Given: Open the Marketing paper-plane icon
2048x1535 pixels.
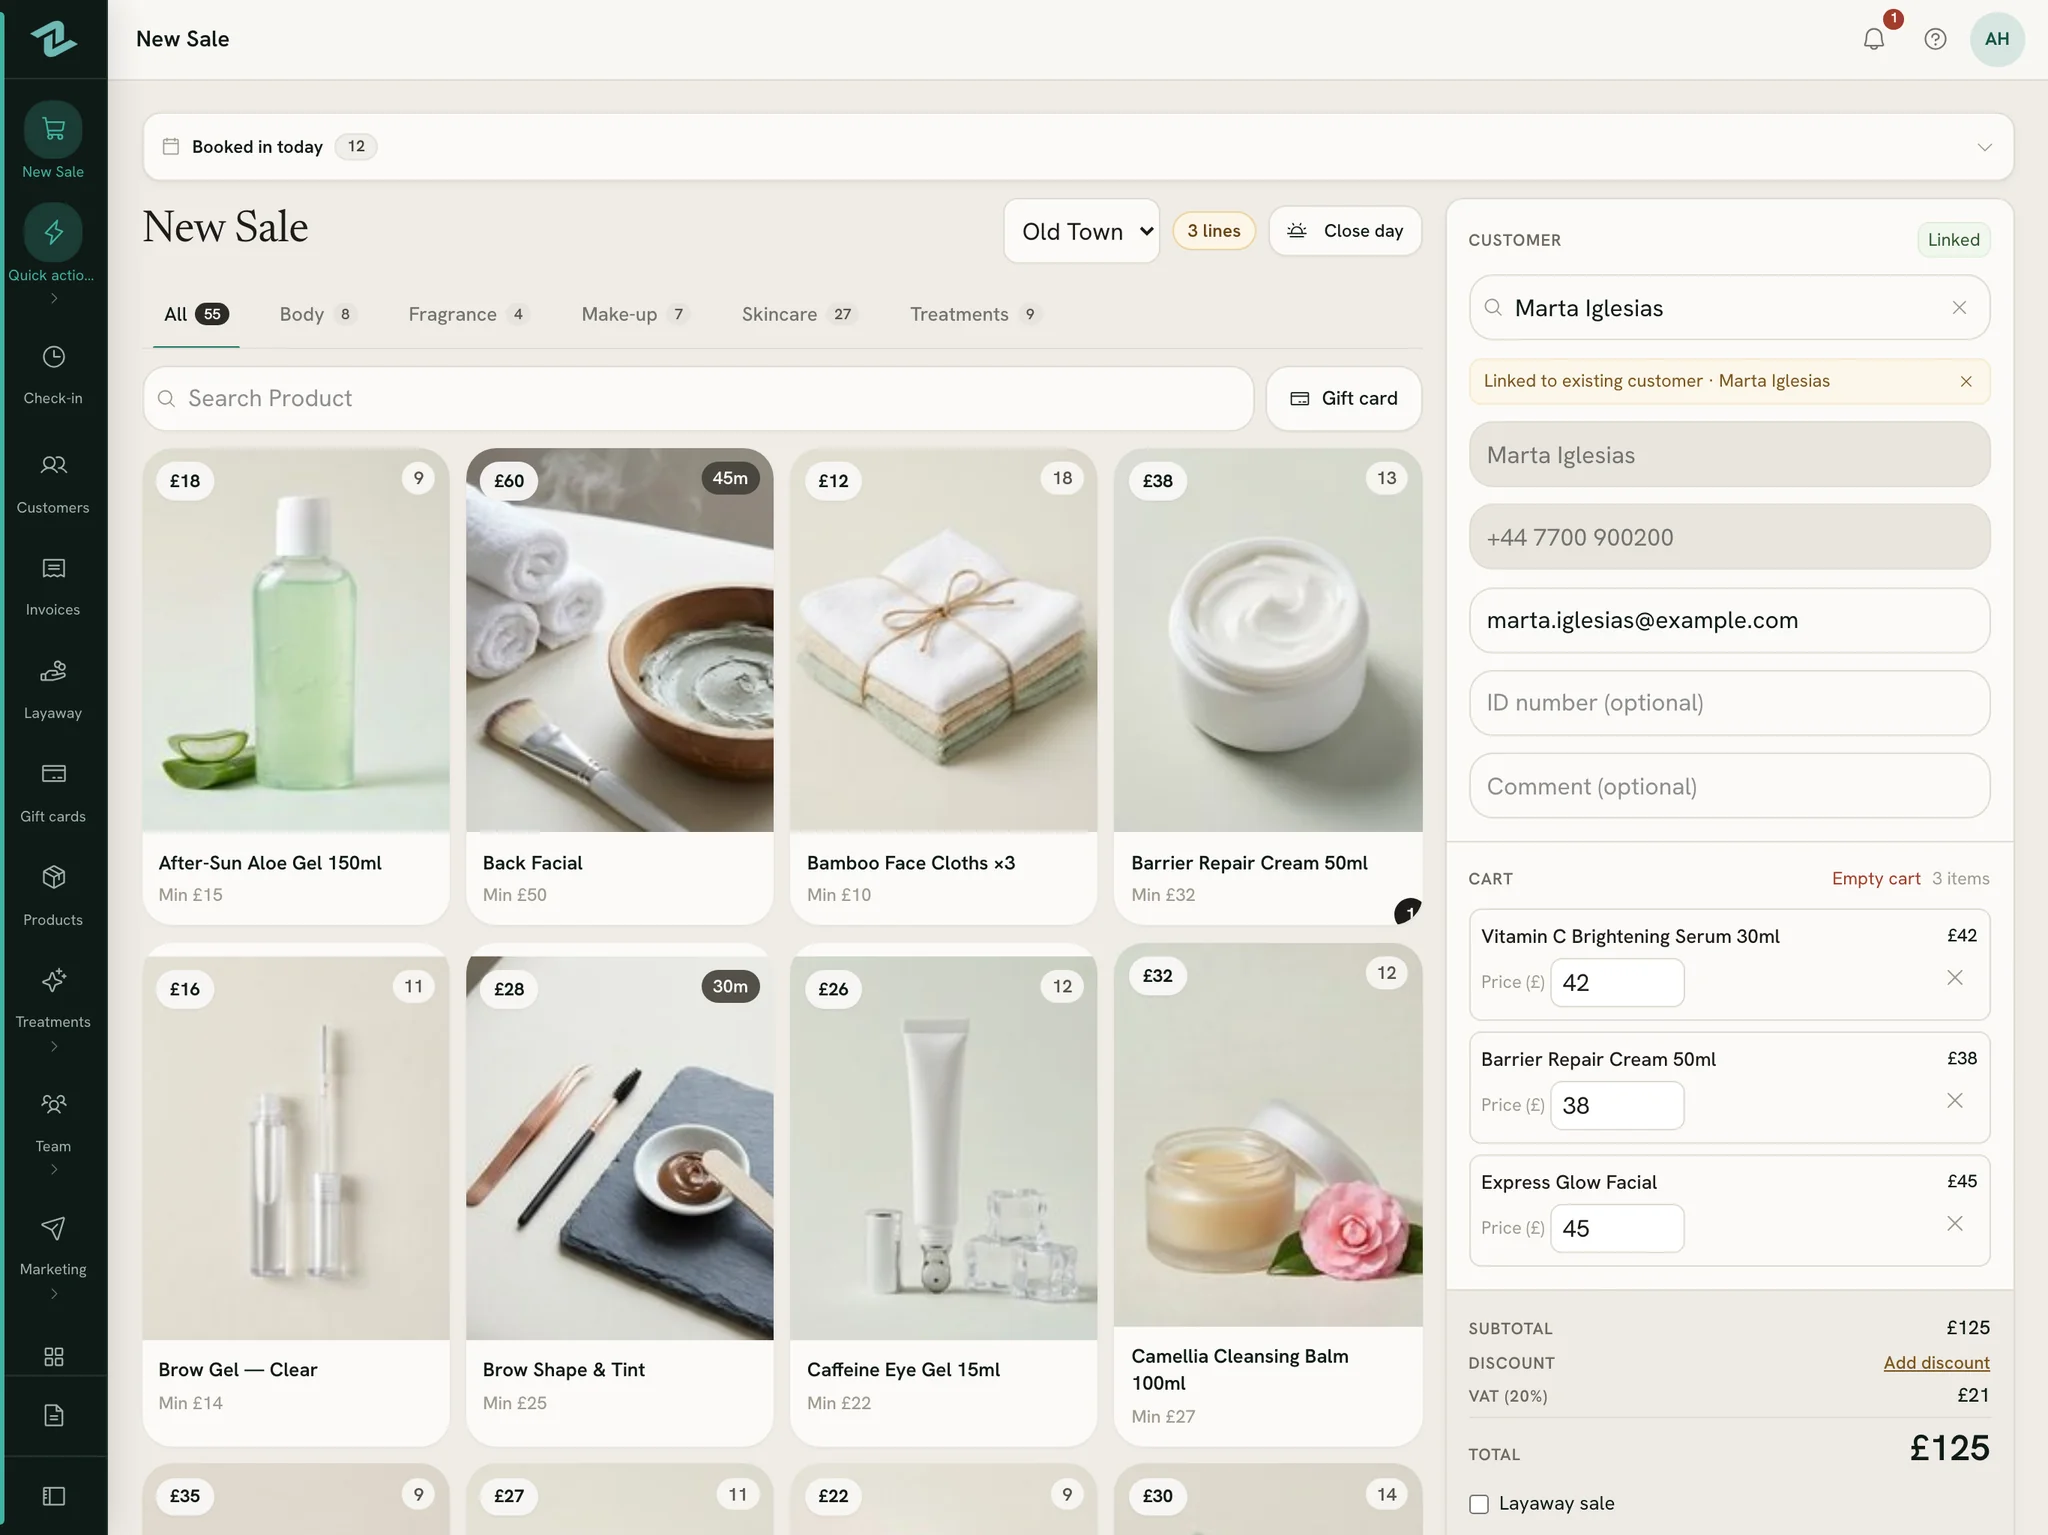Looking at the screenshot, I should pyautogui.click(x=53, y=1228).
